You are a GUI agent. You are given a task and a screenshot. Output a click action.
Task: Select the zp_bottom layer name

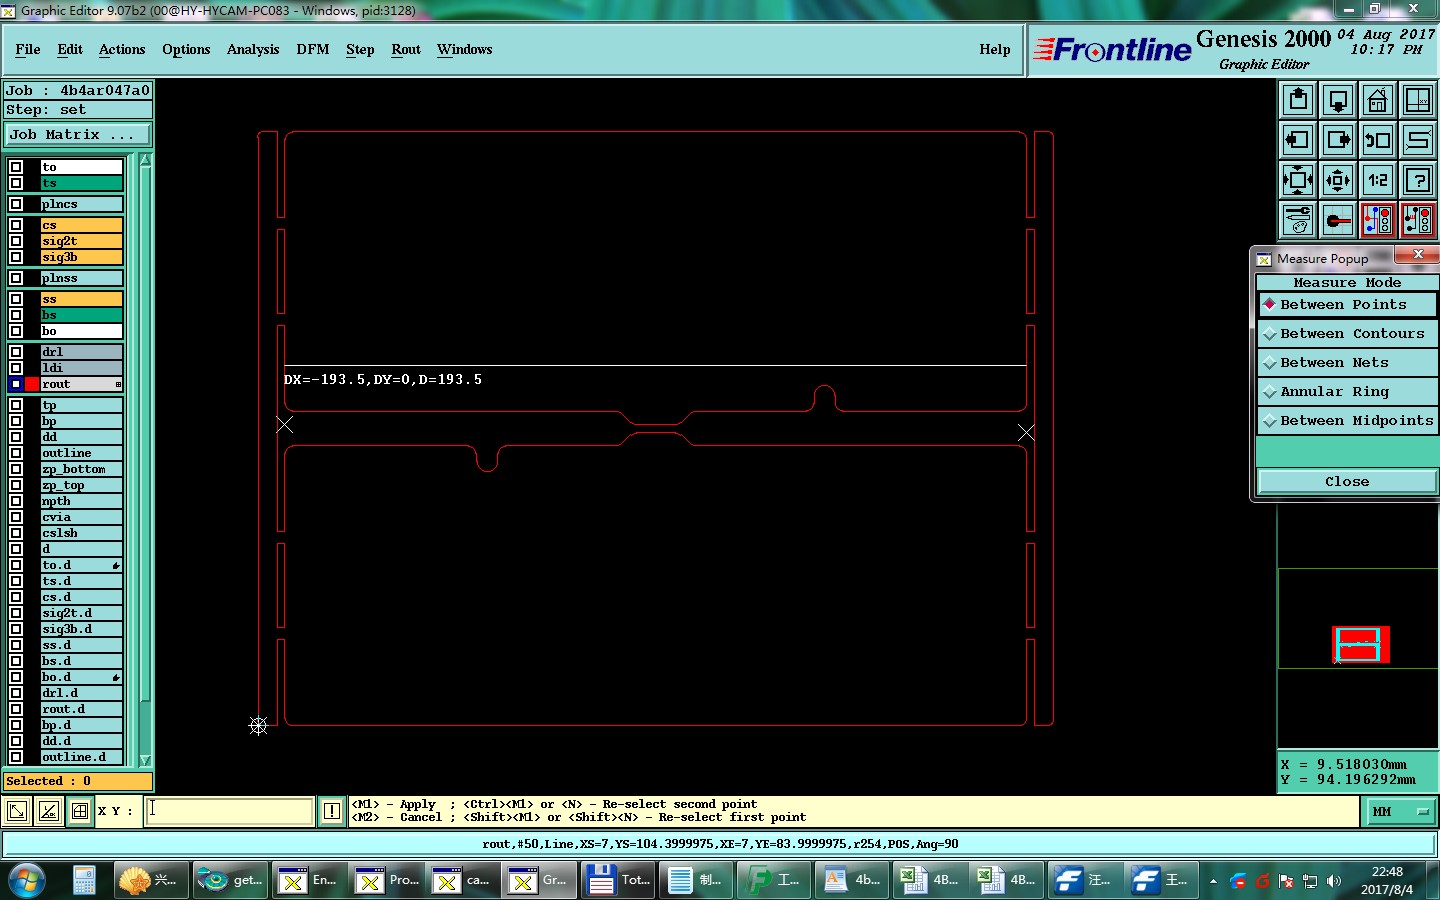click(x=81, y=469)
